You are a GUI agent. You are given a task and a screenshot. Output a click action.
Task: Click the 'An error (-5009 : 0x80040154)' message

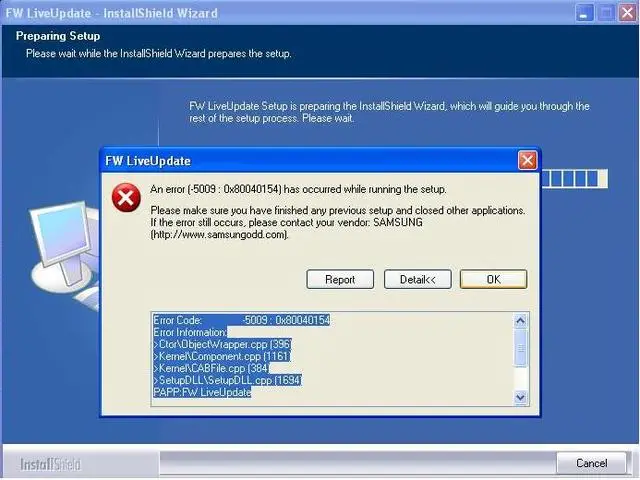pyautogui.click(x=298, y=189)
